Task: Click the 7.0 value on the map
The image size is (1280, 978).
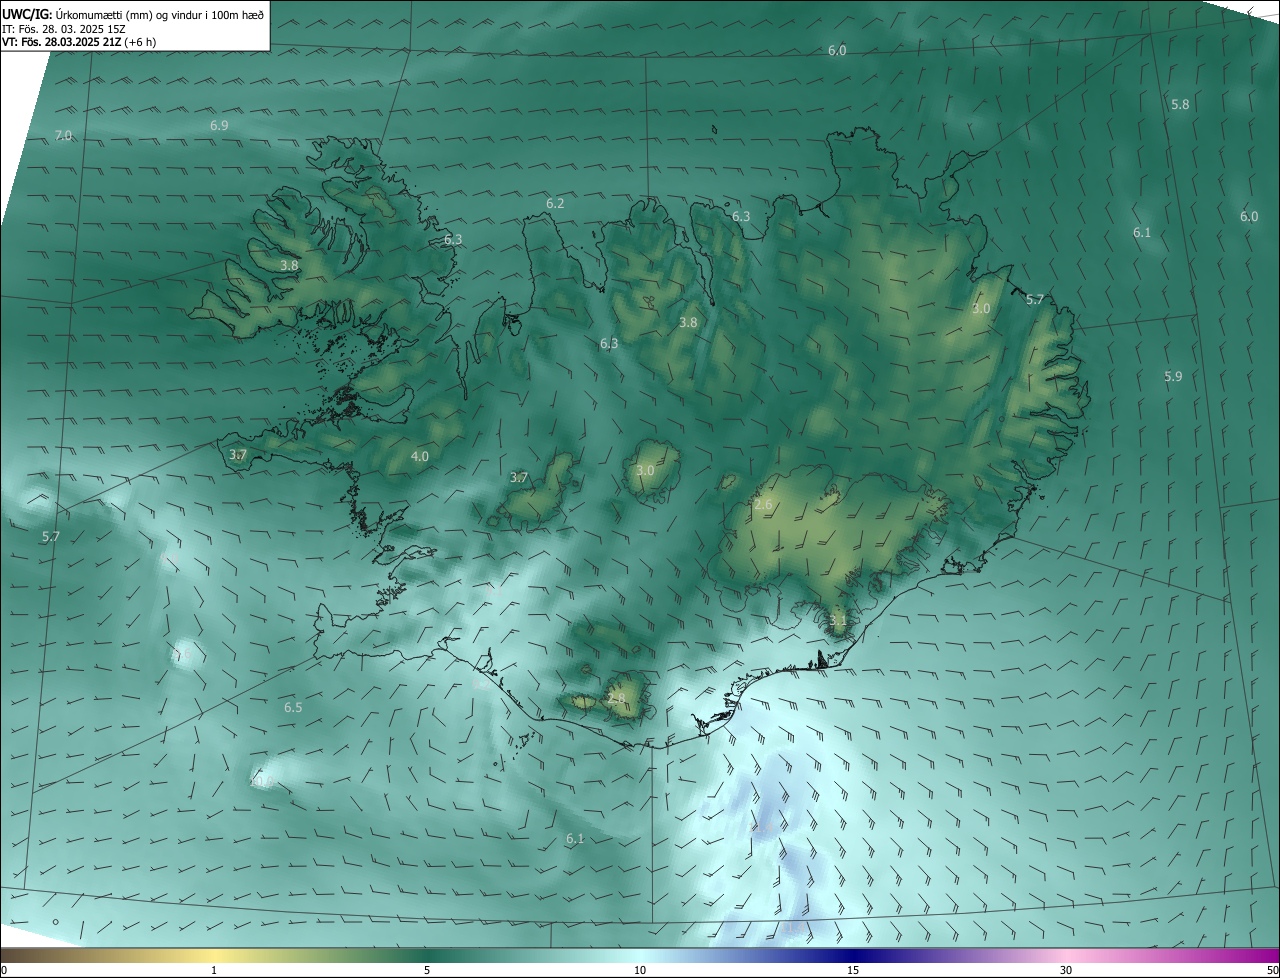Action: [63, 135]
